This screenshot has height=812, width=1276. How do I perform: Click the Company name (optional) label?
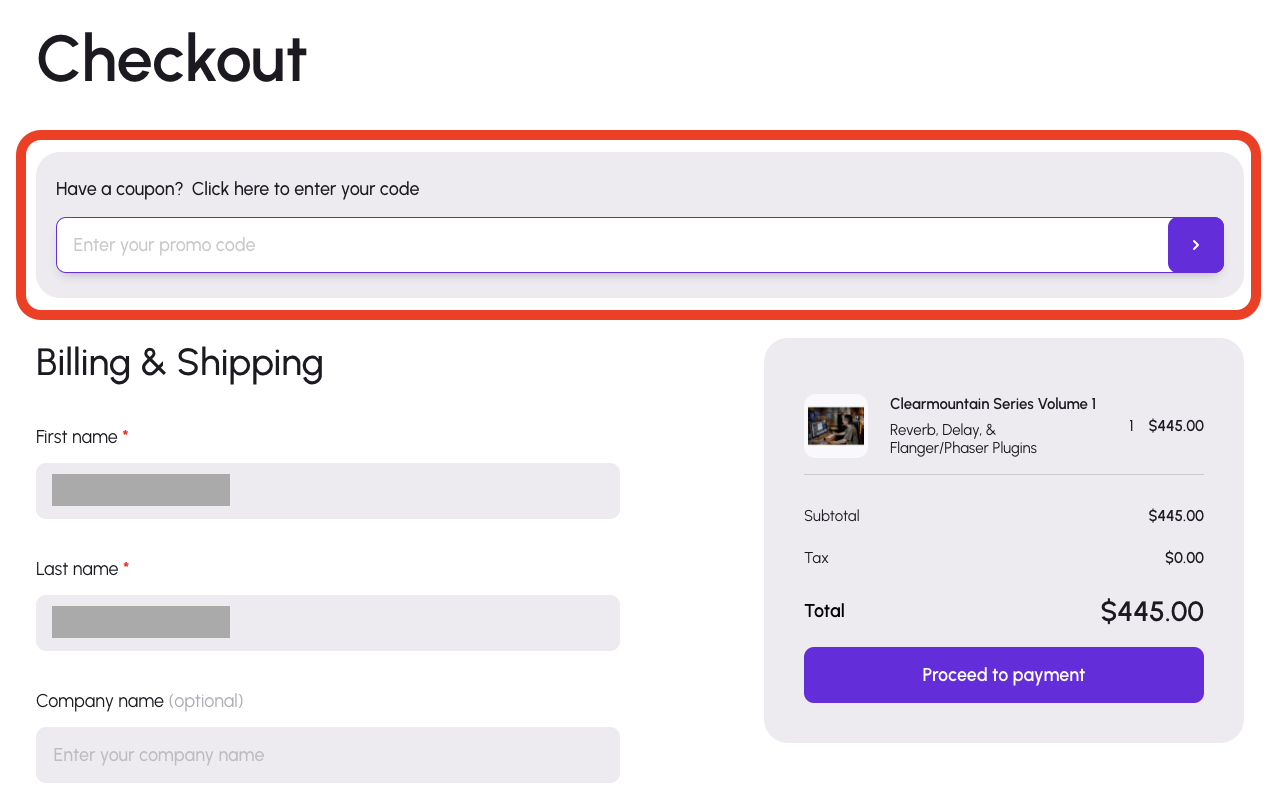[139, 701]
